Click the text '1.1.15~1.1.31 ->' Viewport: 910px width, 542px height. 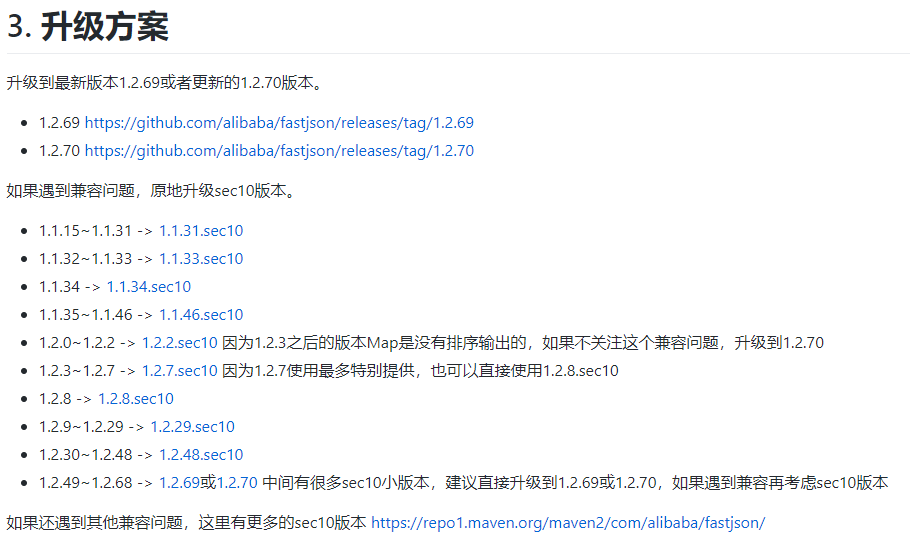click(x=96, y=231)
